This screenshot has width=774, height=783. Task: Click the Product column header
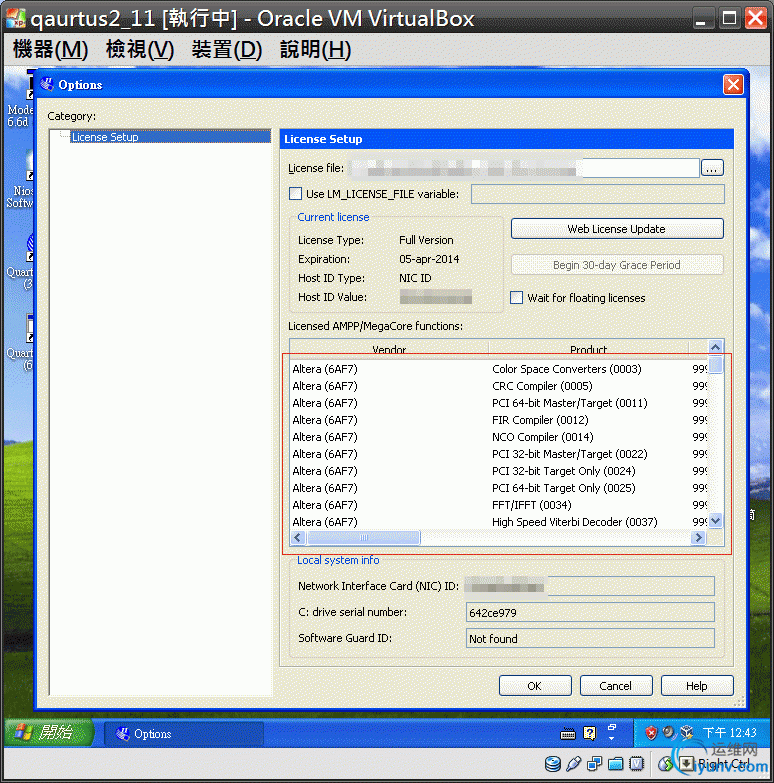pos(589,349)
